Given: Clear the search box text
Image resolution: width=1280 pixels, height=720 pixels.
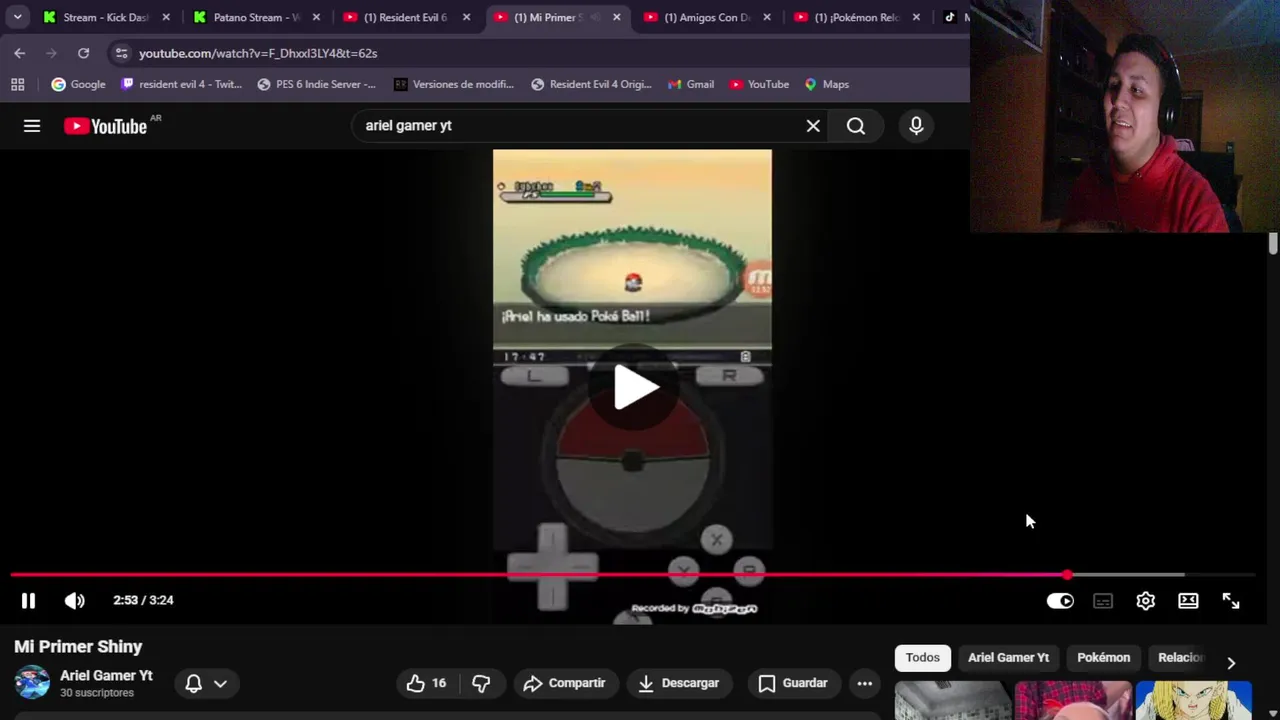Looking at the screenshot, I should point(813,126).
